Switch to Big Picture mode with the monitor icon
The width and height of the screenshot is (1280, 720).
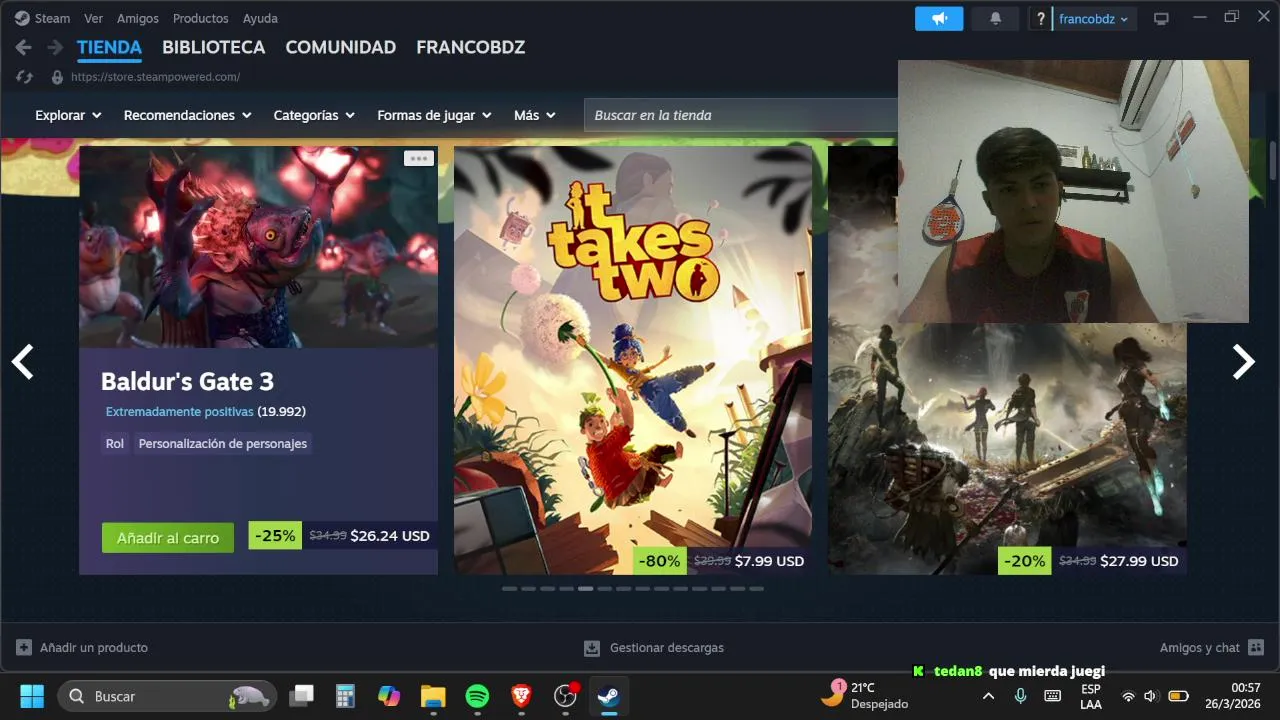pos(1161,18)
